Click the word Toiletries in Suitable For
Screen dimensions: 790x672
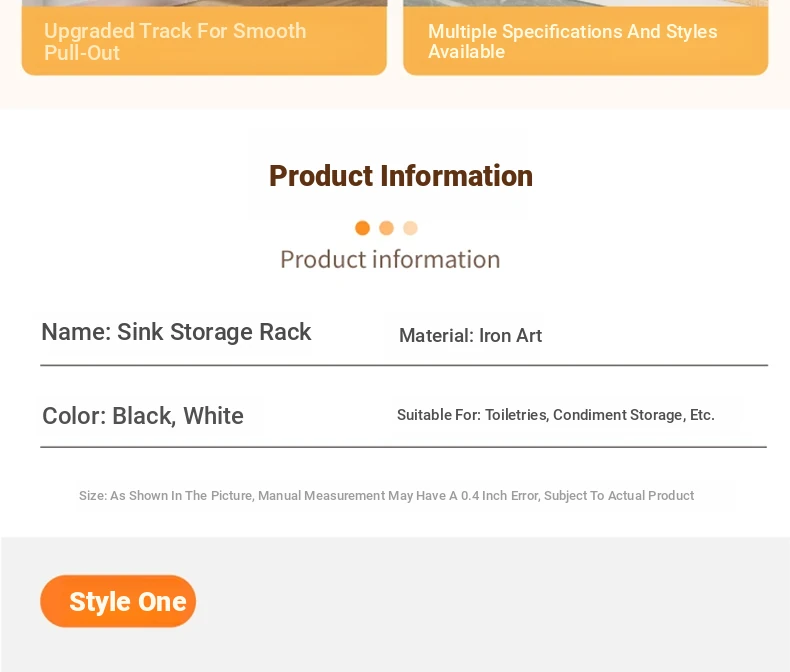516,415
